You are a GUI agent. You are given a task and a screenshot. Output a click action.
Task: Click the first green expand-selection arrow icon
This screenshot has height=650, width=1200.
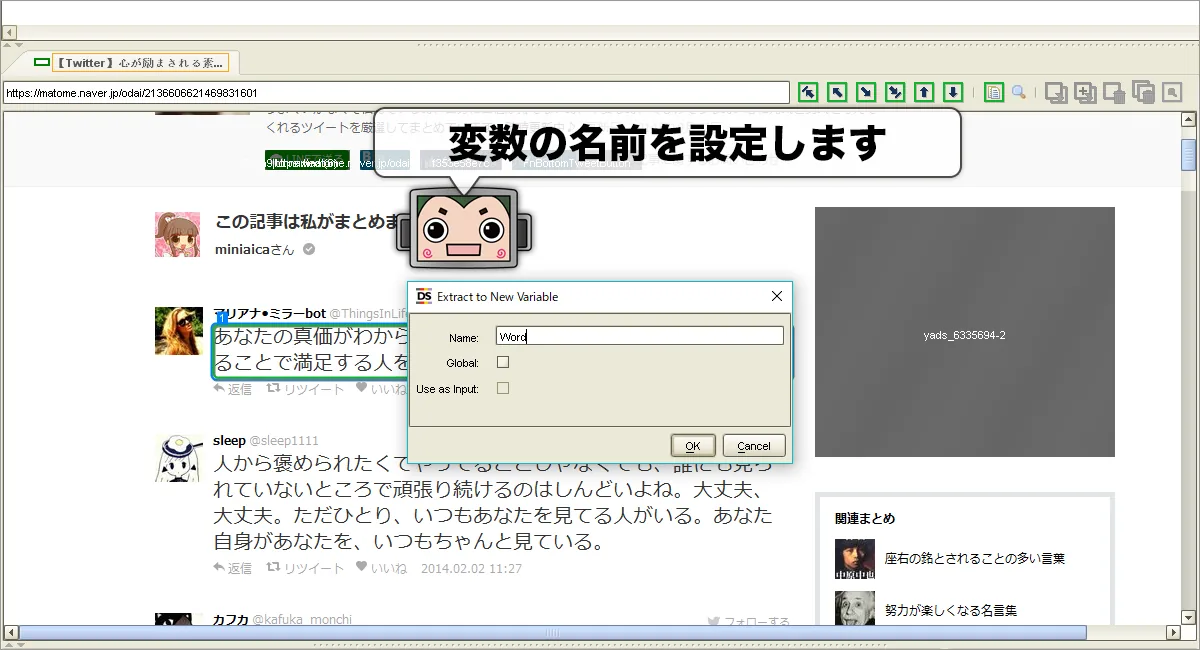(808, 92)
